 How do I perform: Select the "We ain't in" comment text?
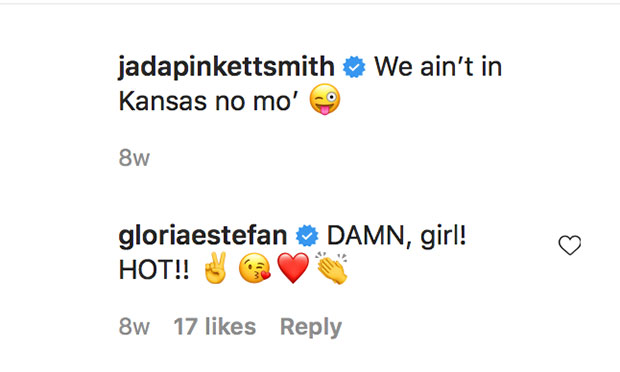(438, 66)
